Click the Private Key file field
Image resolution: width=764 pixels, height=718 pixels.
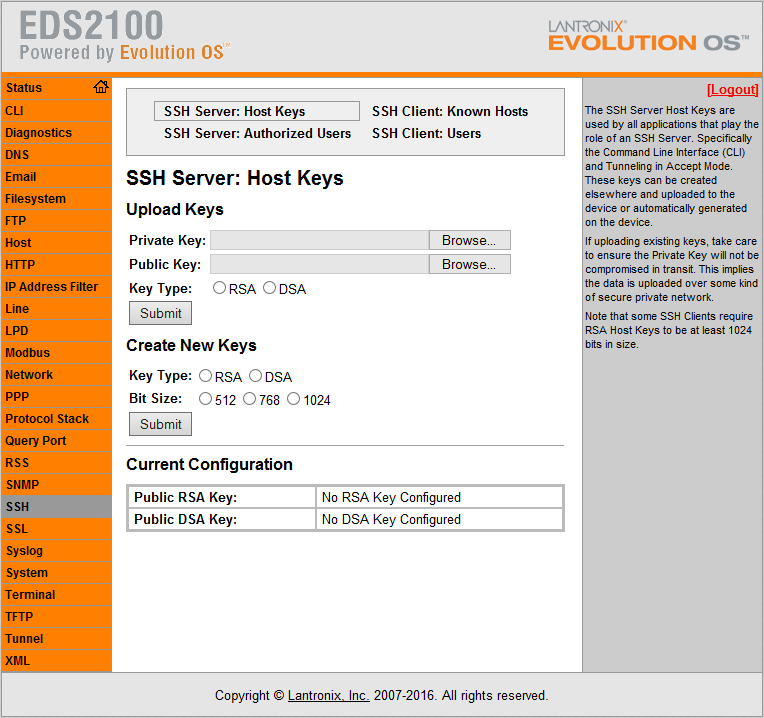[320, 240]
